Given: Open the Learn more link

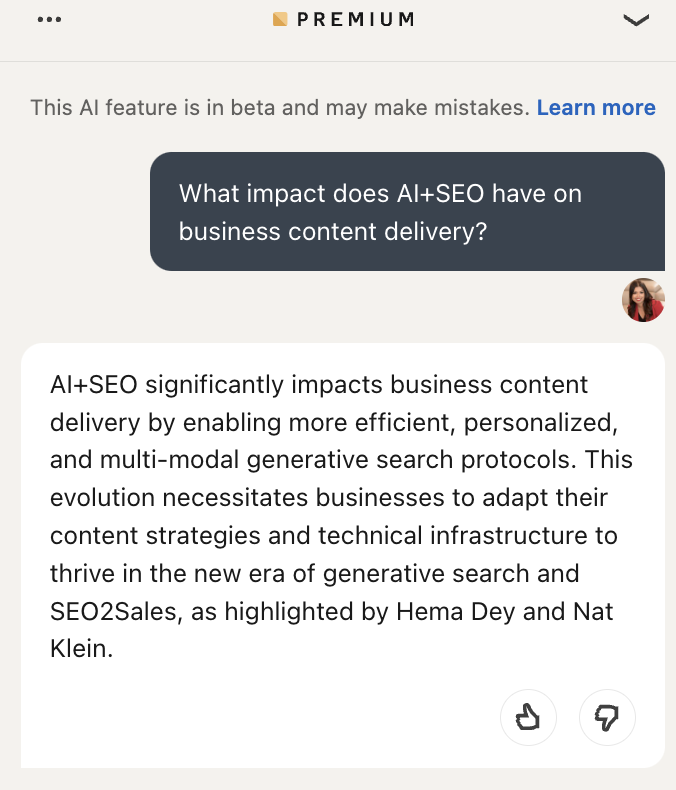Looking at the screenshot, I should click(x=596, y=108).
